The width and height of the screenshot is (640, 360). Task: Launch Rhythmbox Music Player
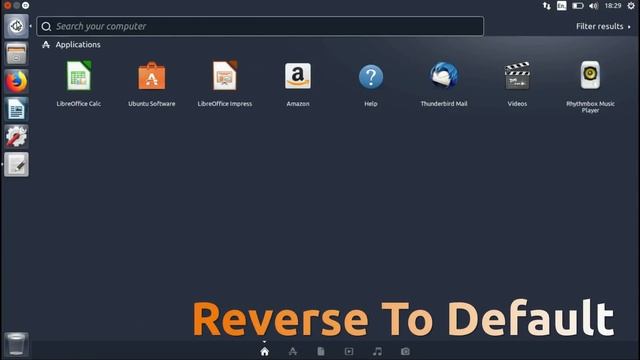[590, 75]
